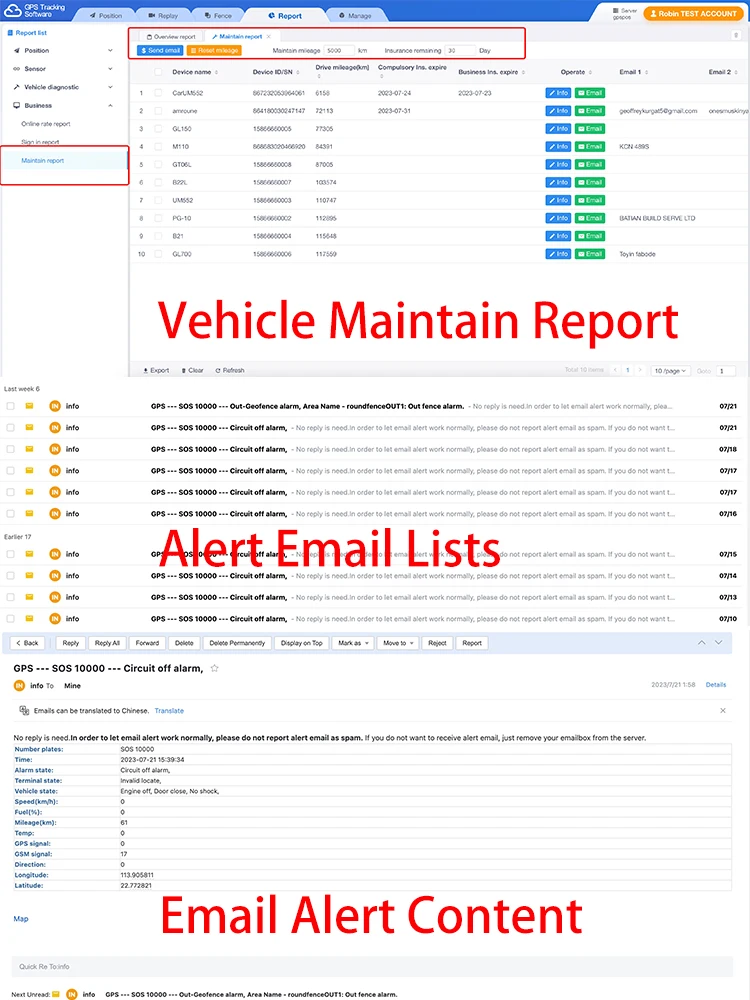750x1000 pixels.
Task: Switch to the Fence top tab
Action: [219, 15]
